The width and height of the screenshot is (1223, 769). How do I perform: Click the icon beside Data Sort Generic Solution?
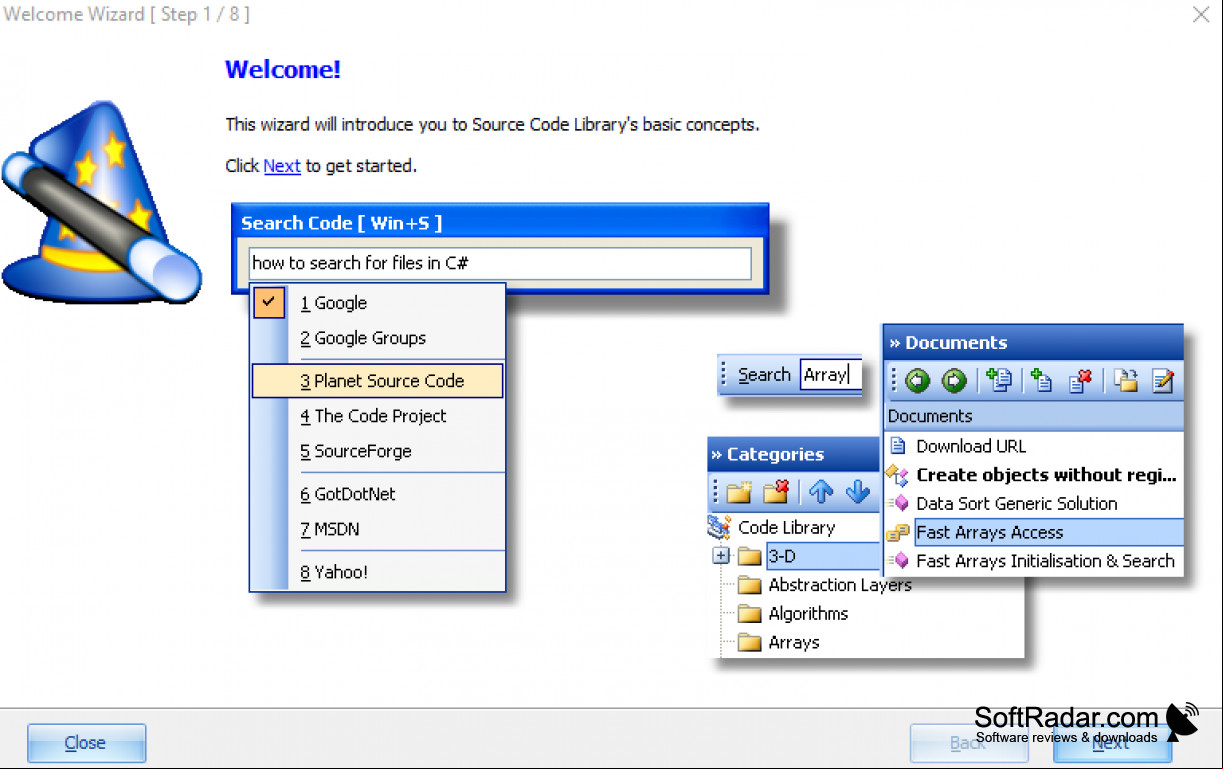tap(897, 504)
